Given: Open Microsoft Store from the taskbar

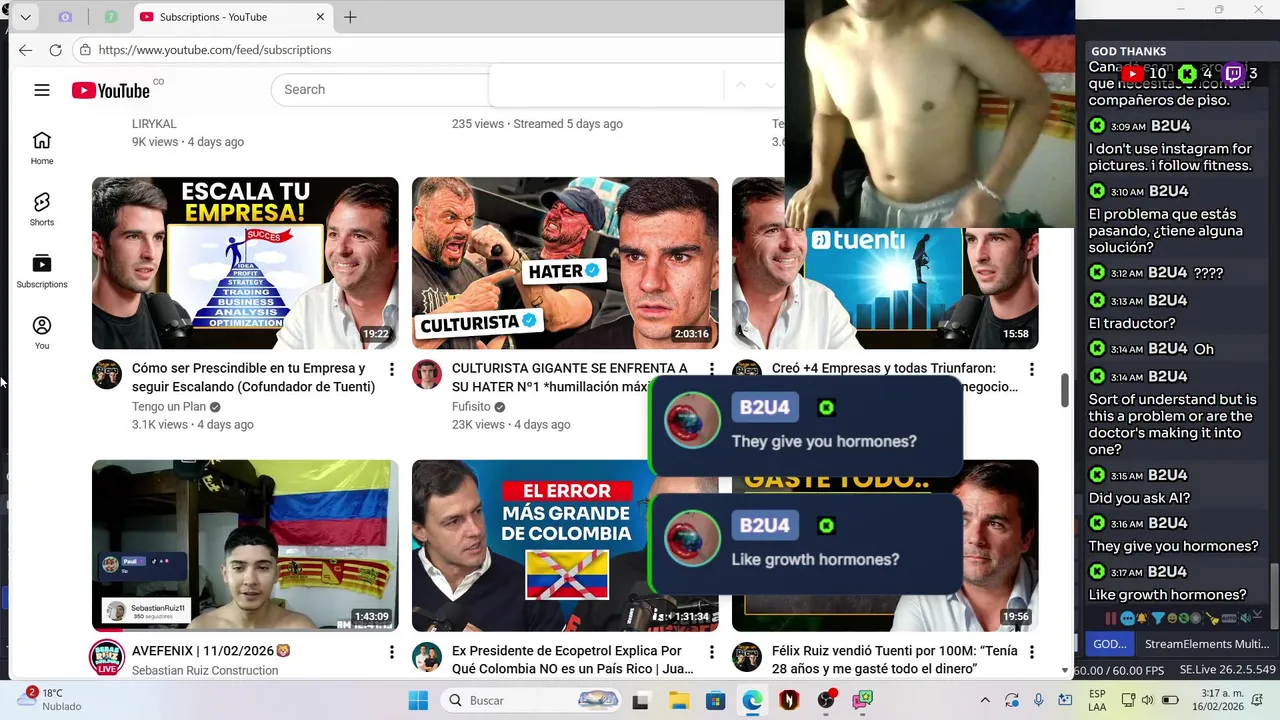Looking at the screenshot, I should point(715,700).
